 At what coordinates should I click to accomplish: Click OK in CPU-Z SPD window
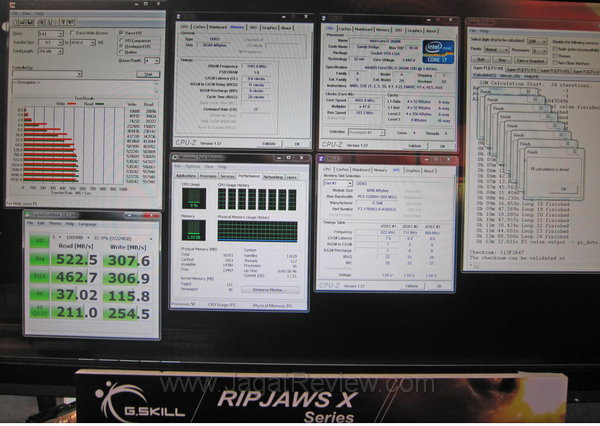(x=439, y=286)
